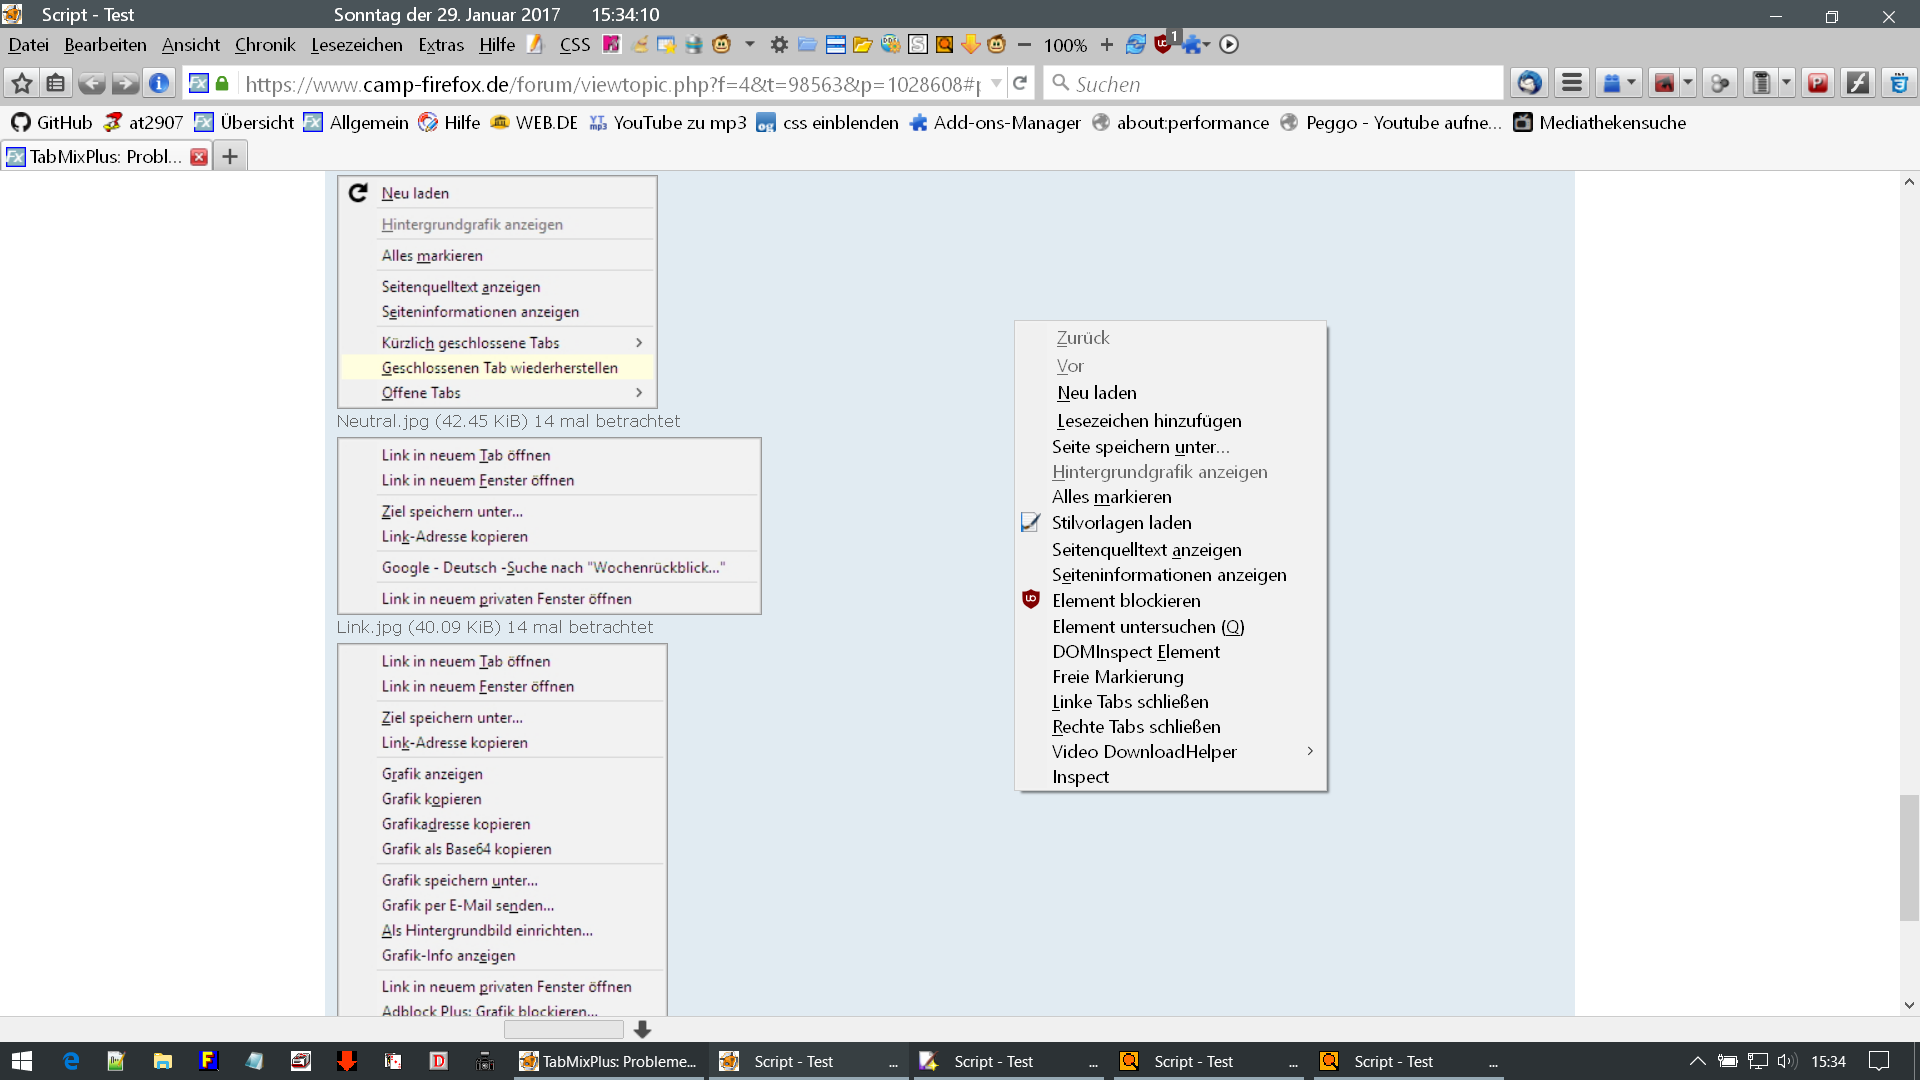1920x1080 pixels.
Task: Click into the 'Suchen' search field
Action: click(x=1280, y=84)
